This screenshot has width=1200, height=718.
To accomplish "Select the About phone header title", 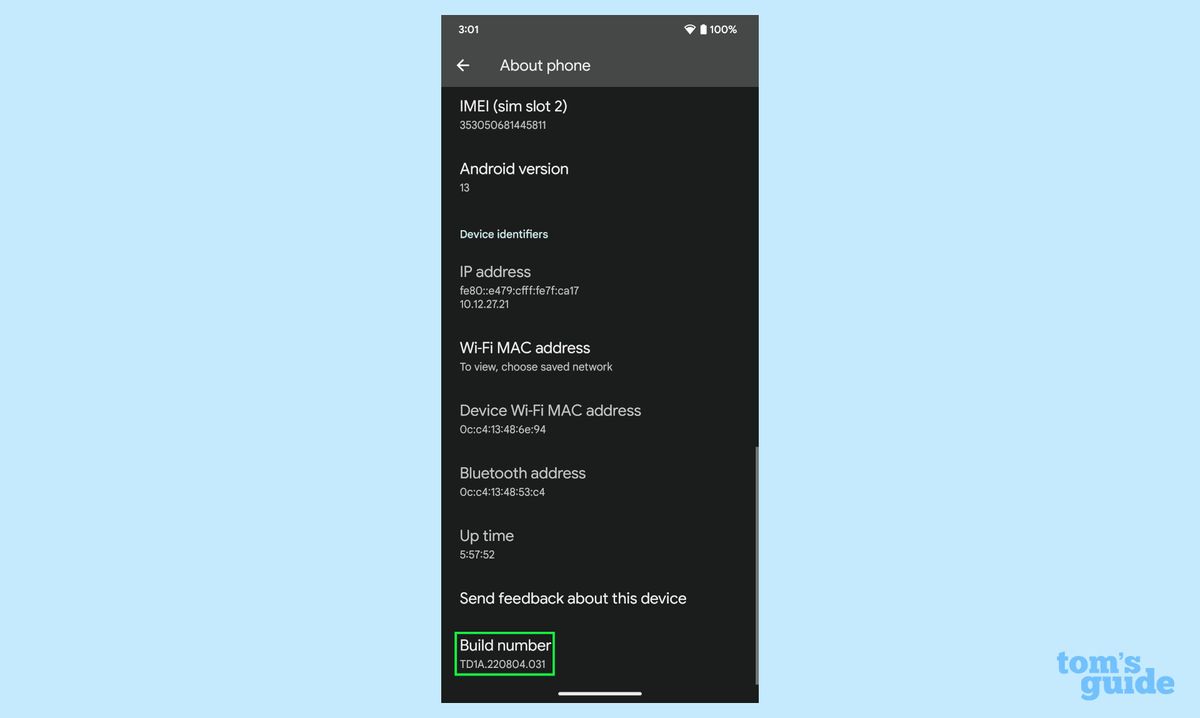I will (x=545, y=65).
